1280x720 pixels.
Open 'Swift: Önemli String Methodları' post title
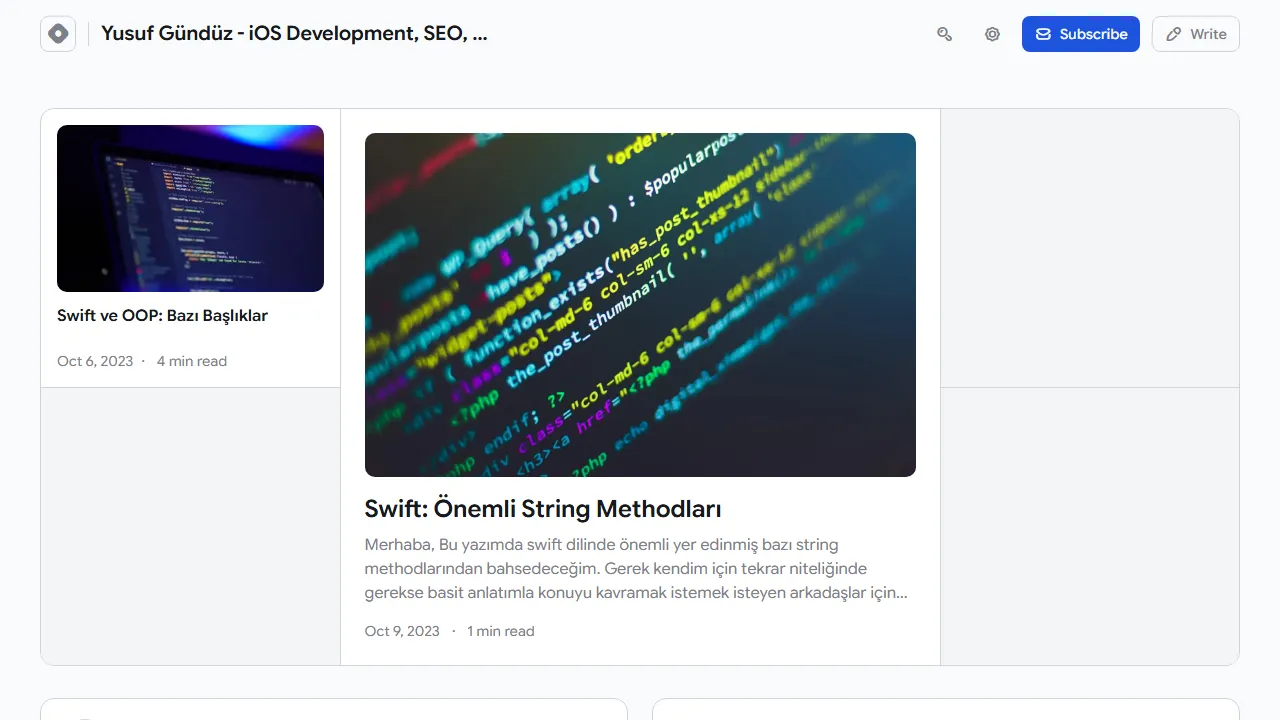pyautogui.click(x=543, y=509)
